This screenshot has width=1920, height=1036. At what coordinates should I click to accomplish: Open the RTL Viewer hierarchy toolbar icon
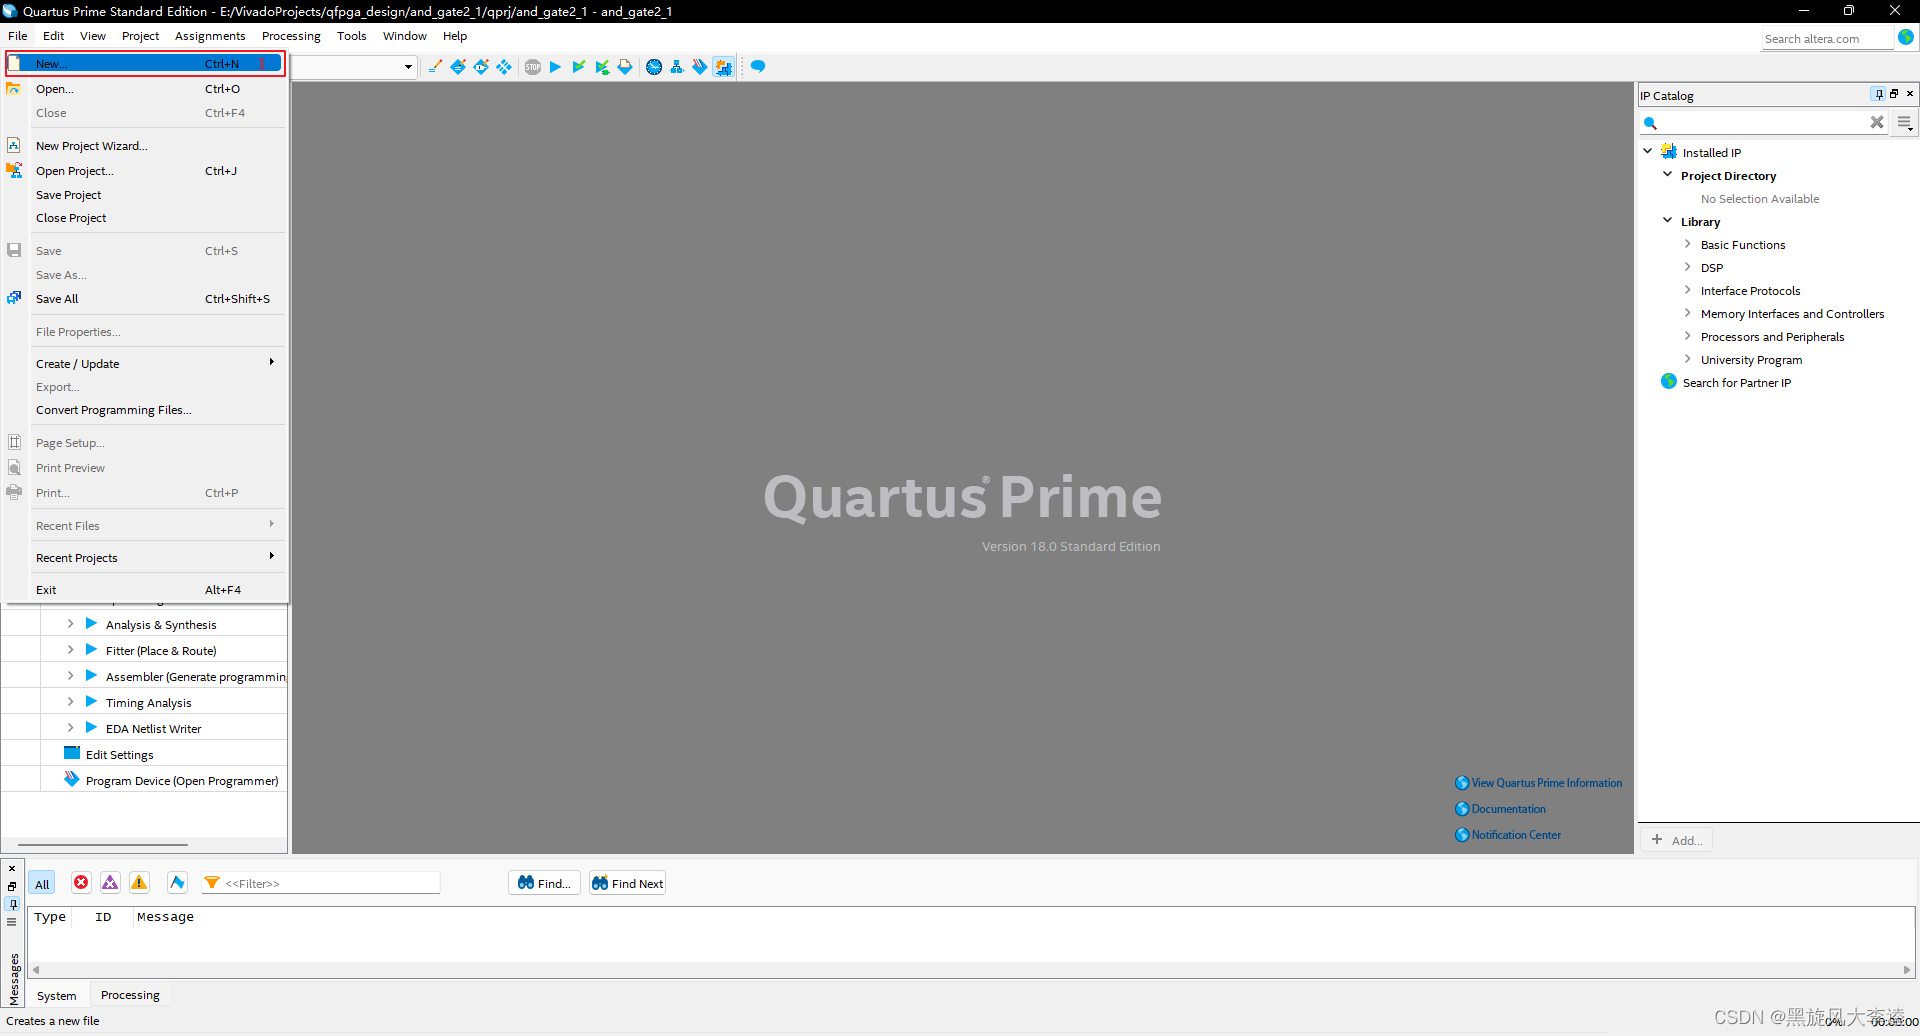click(677, 67)
